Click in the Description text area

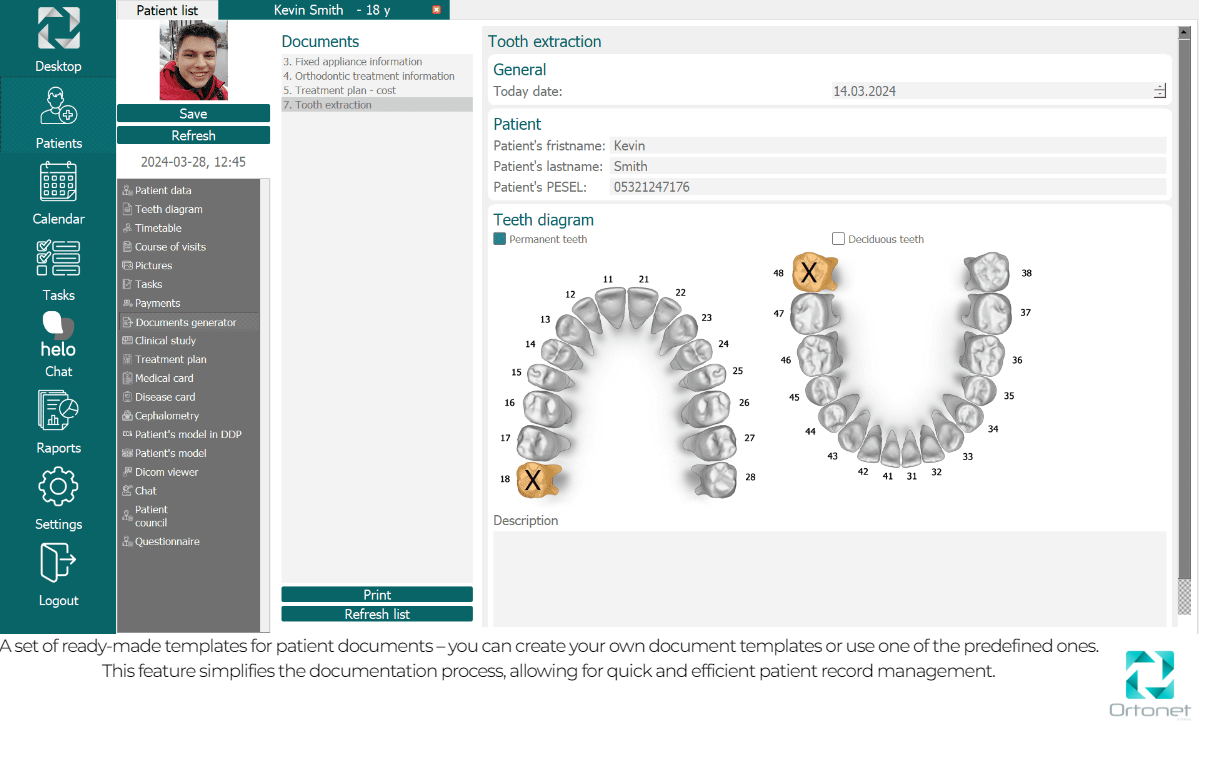829,578
